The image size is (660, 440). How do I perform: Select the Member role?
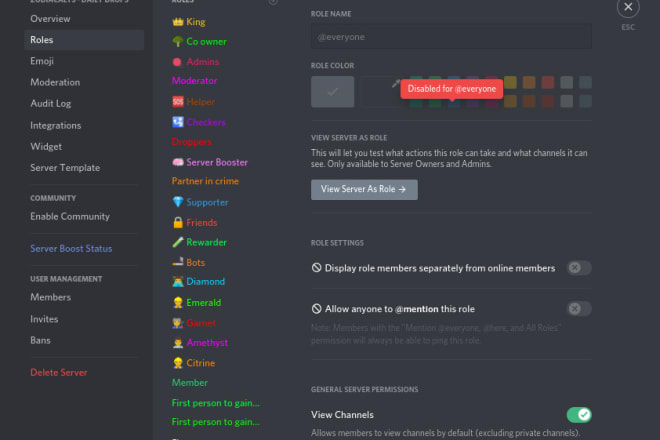[x=190, y=383]
